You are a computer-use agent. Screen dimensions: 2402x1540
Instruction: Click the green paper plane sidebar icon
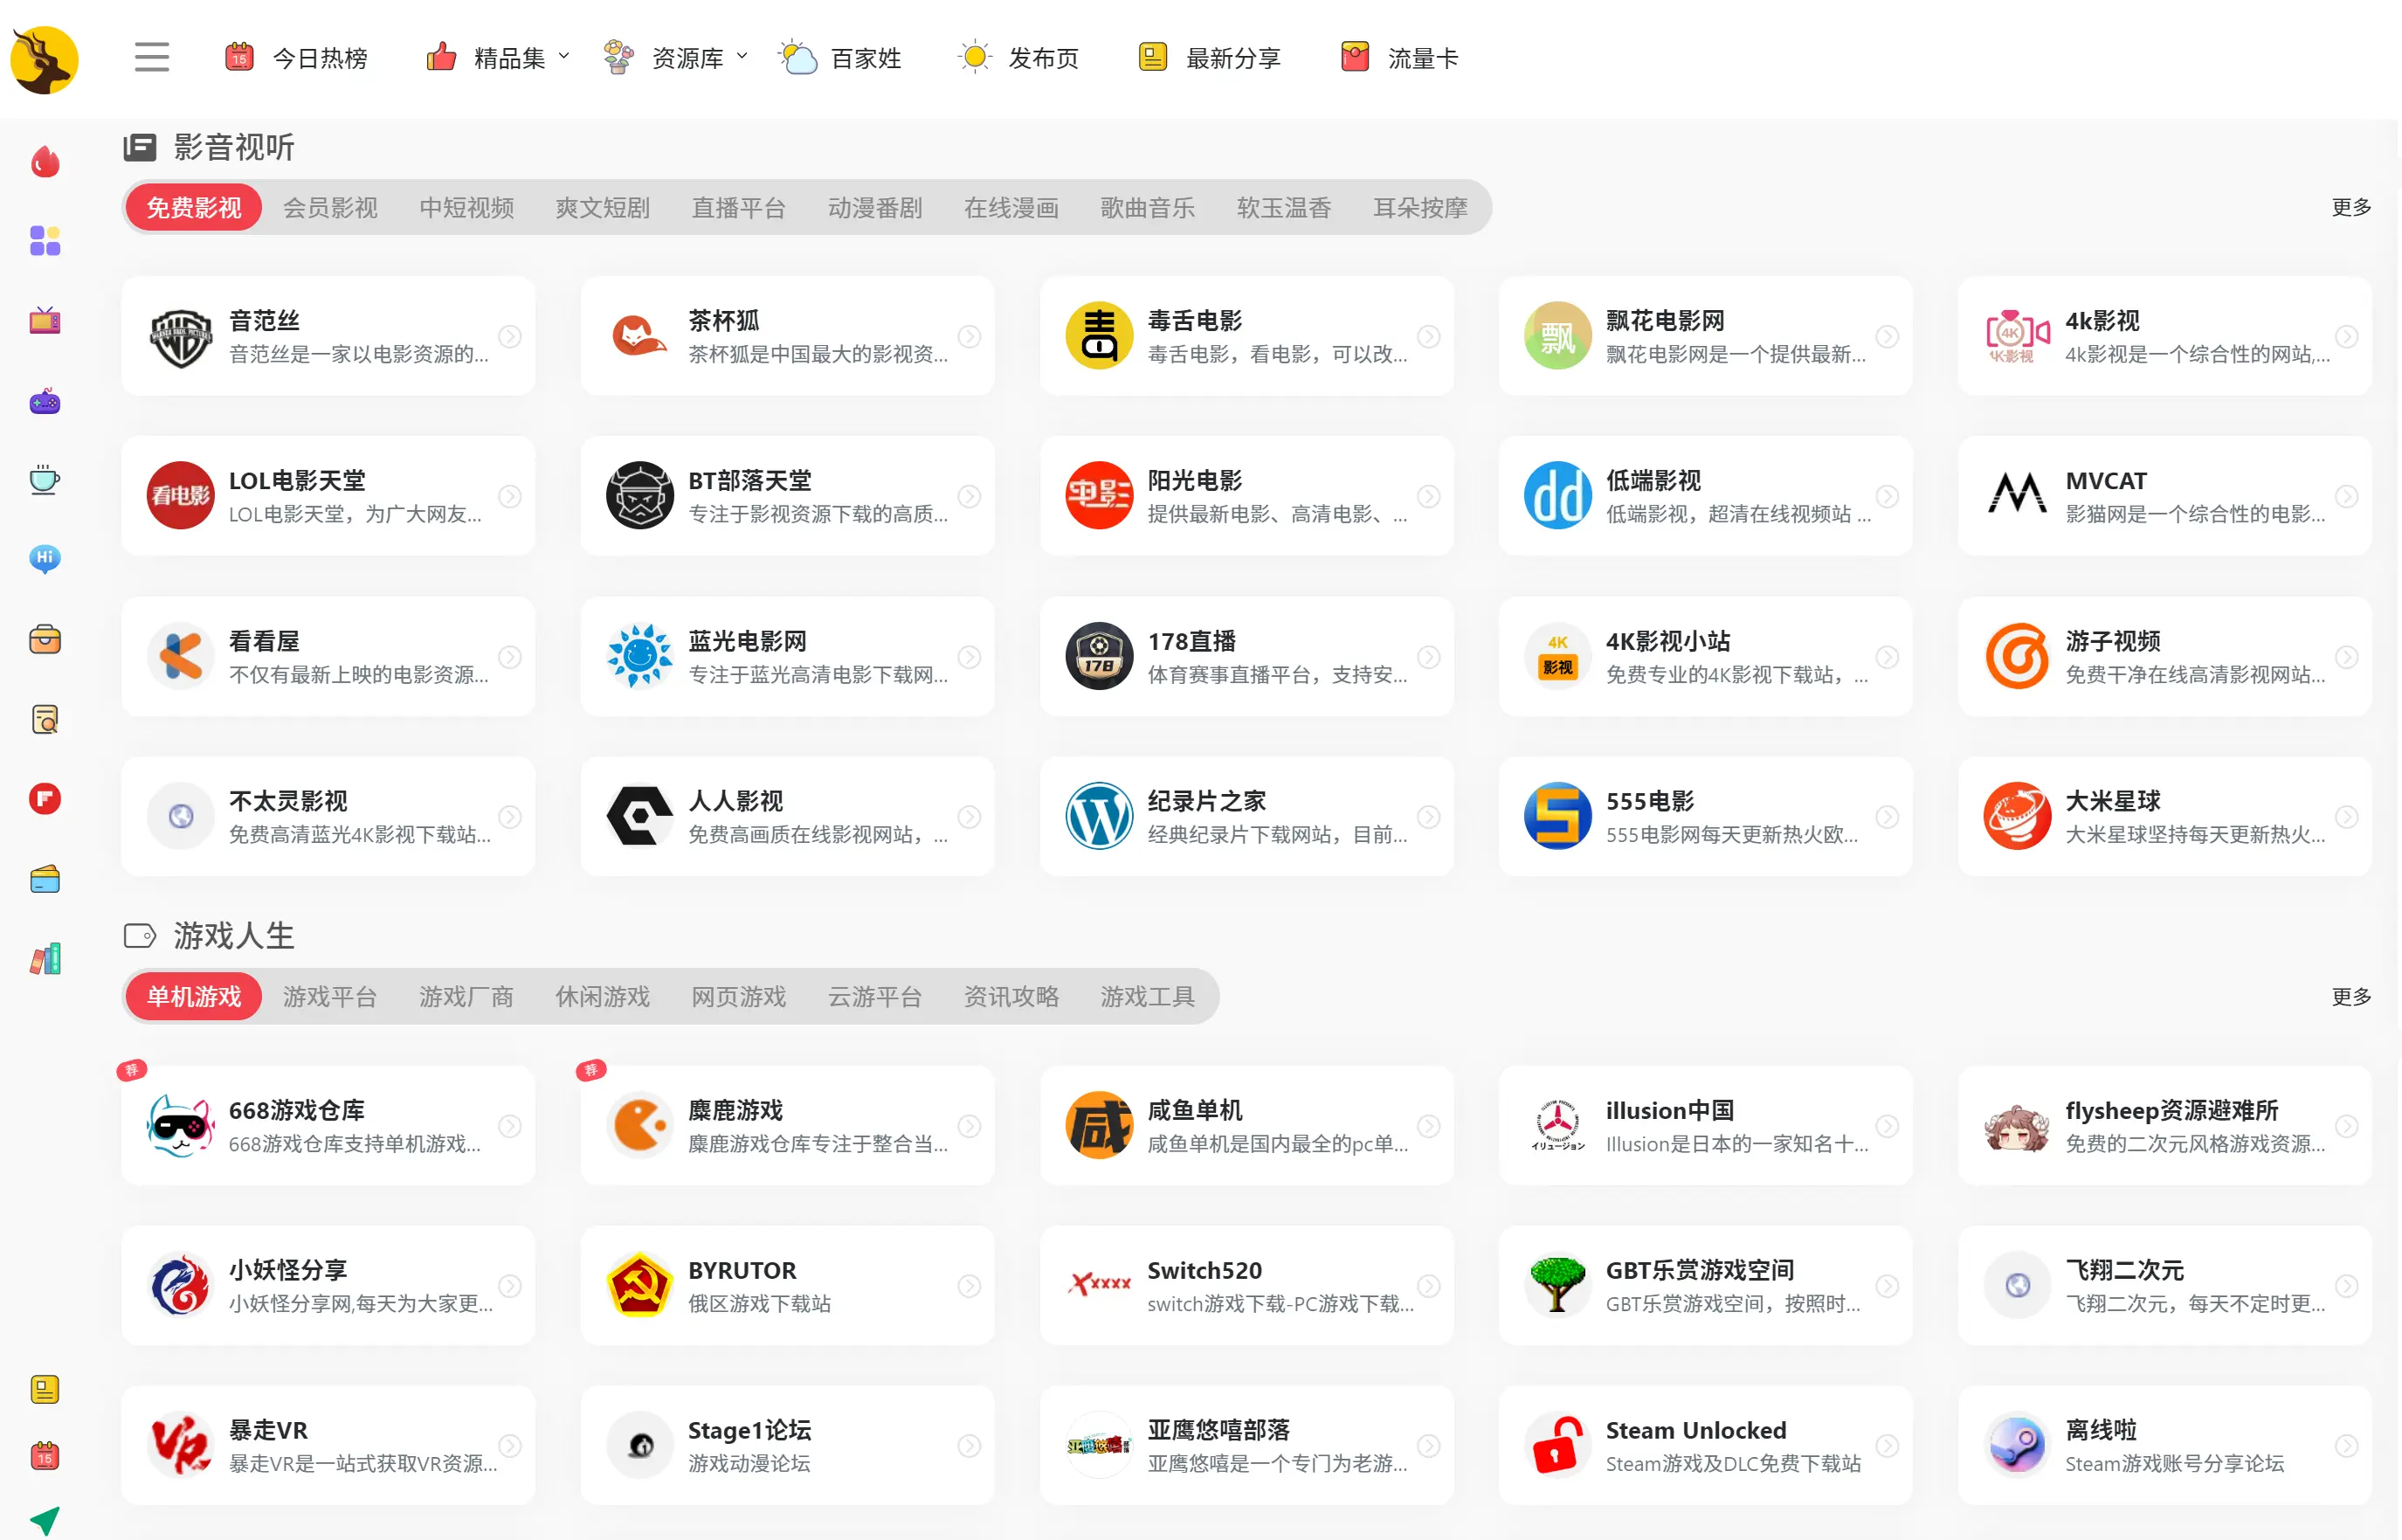45,1520
